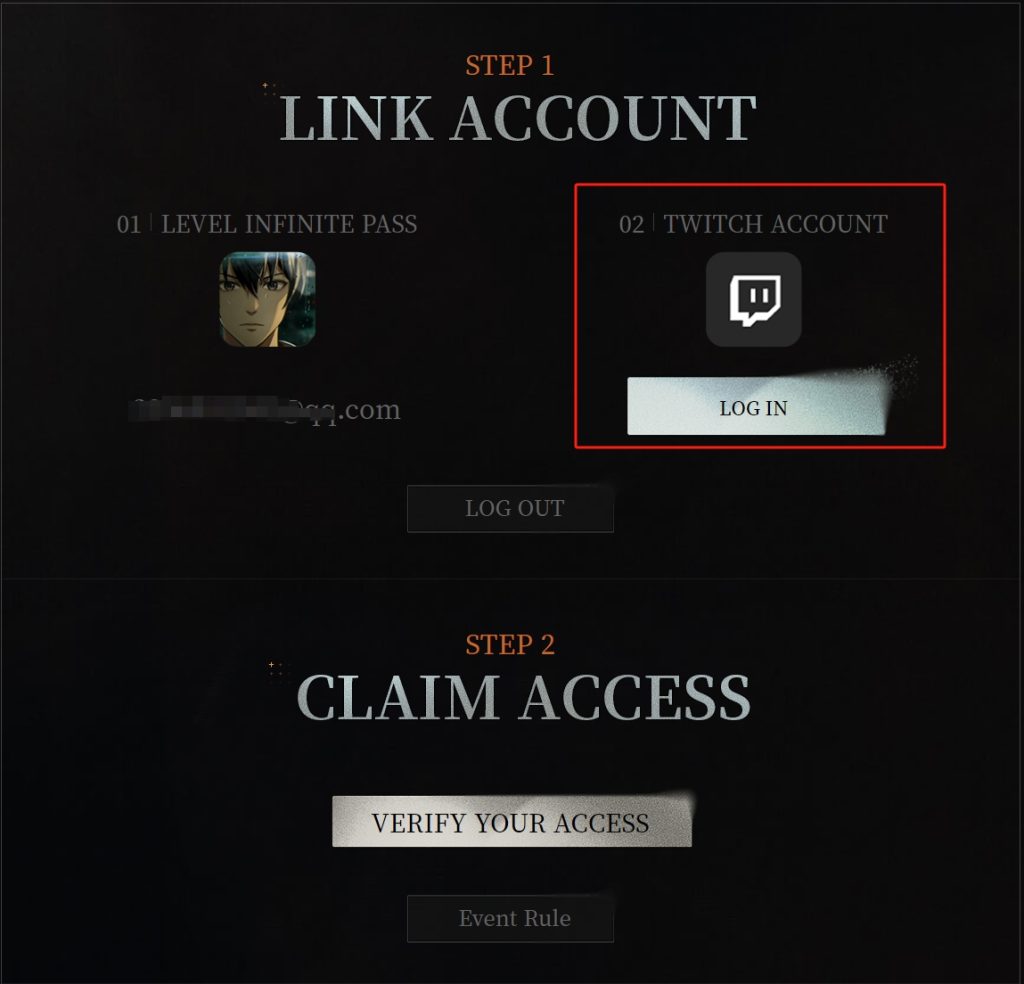
Task: Click the CLAIM ACCESS heading
Action: click(x=524, y=697)
